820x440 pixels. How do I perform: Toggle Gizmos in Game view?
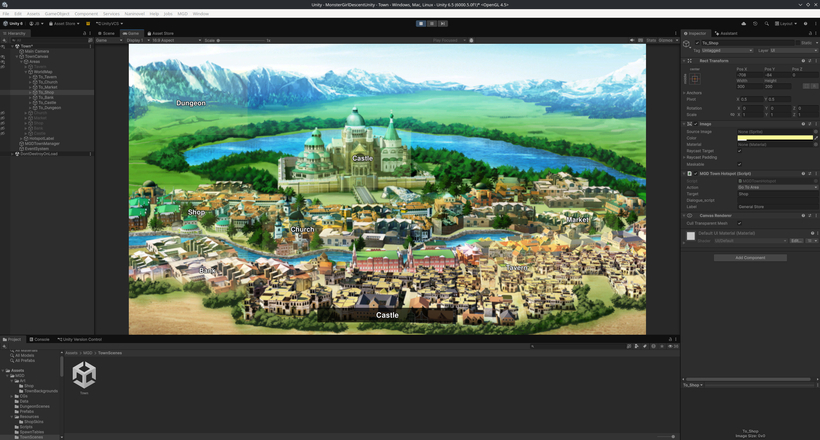pyautogui.click(x=666, y=40)
